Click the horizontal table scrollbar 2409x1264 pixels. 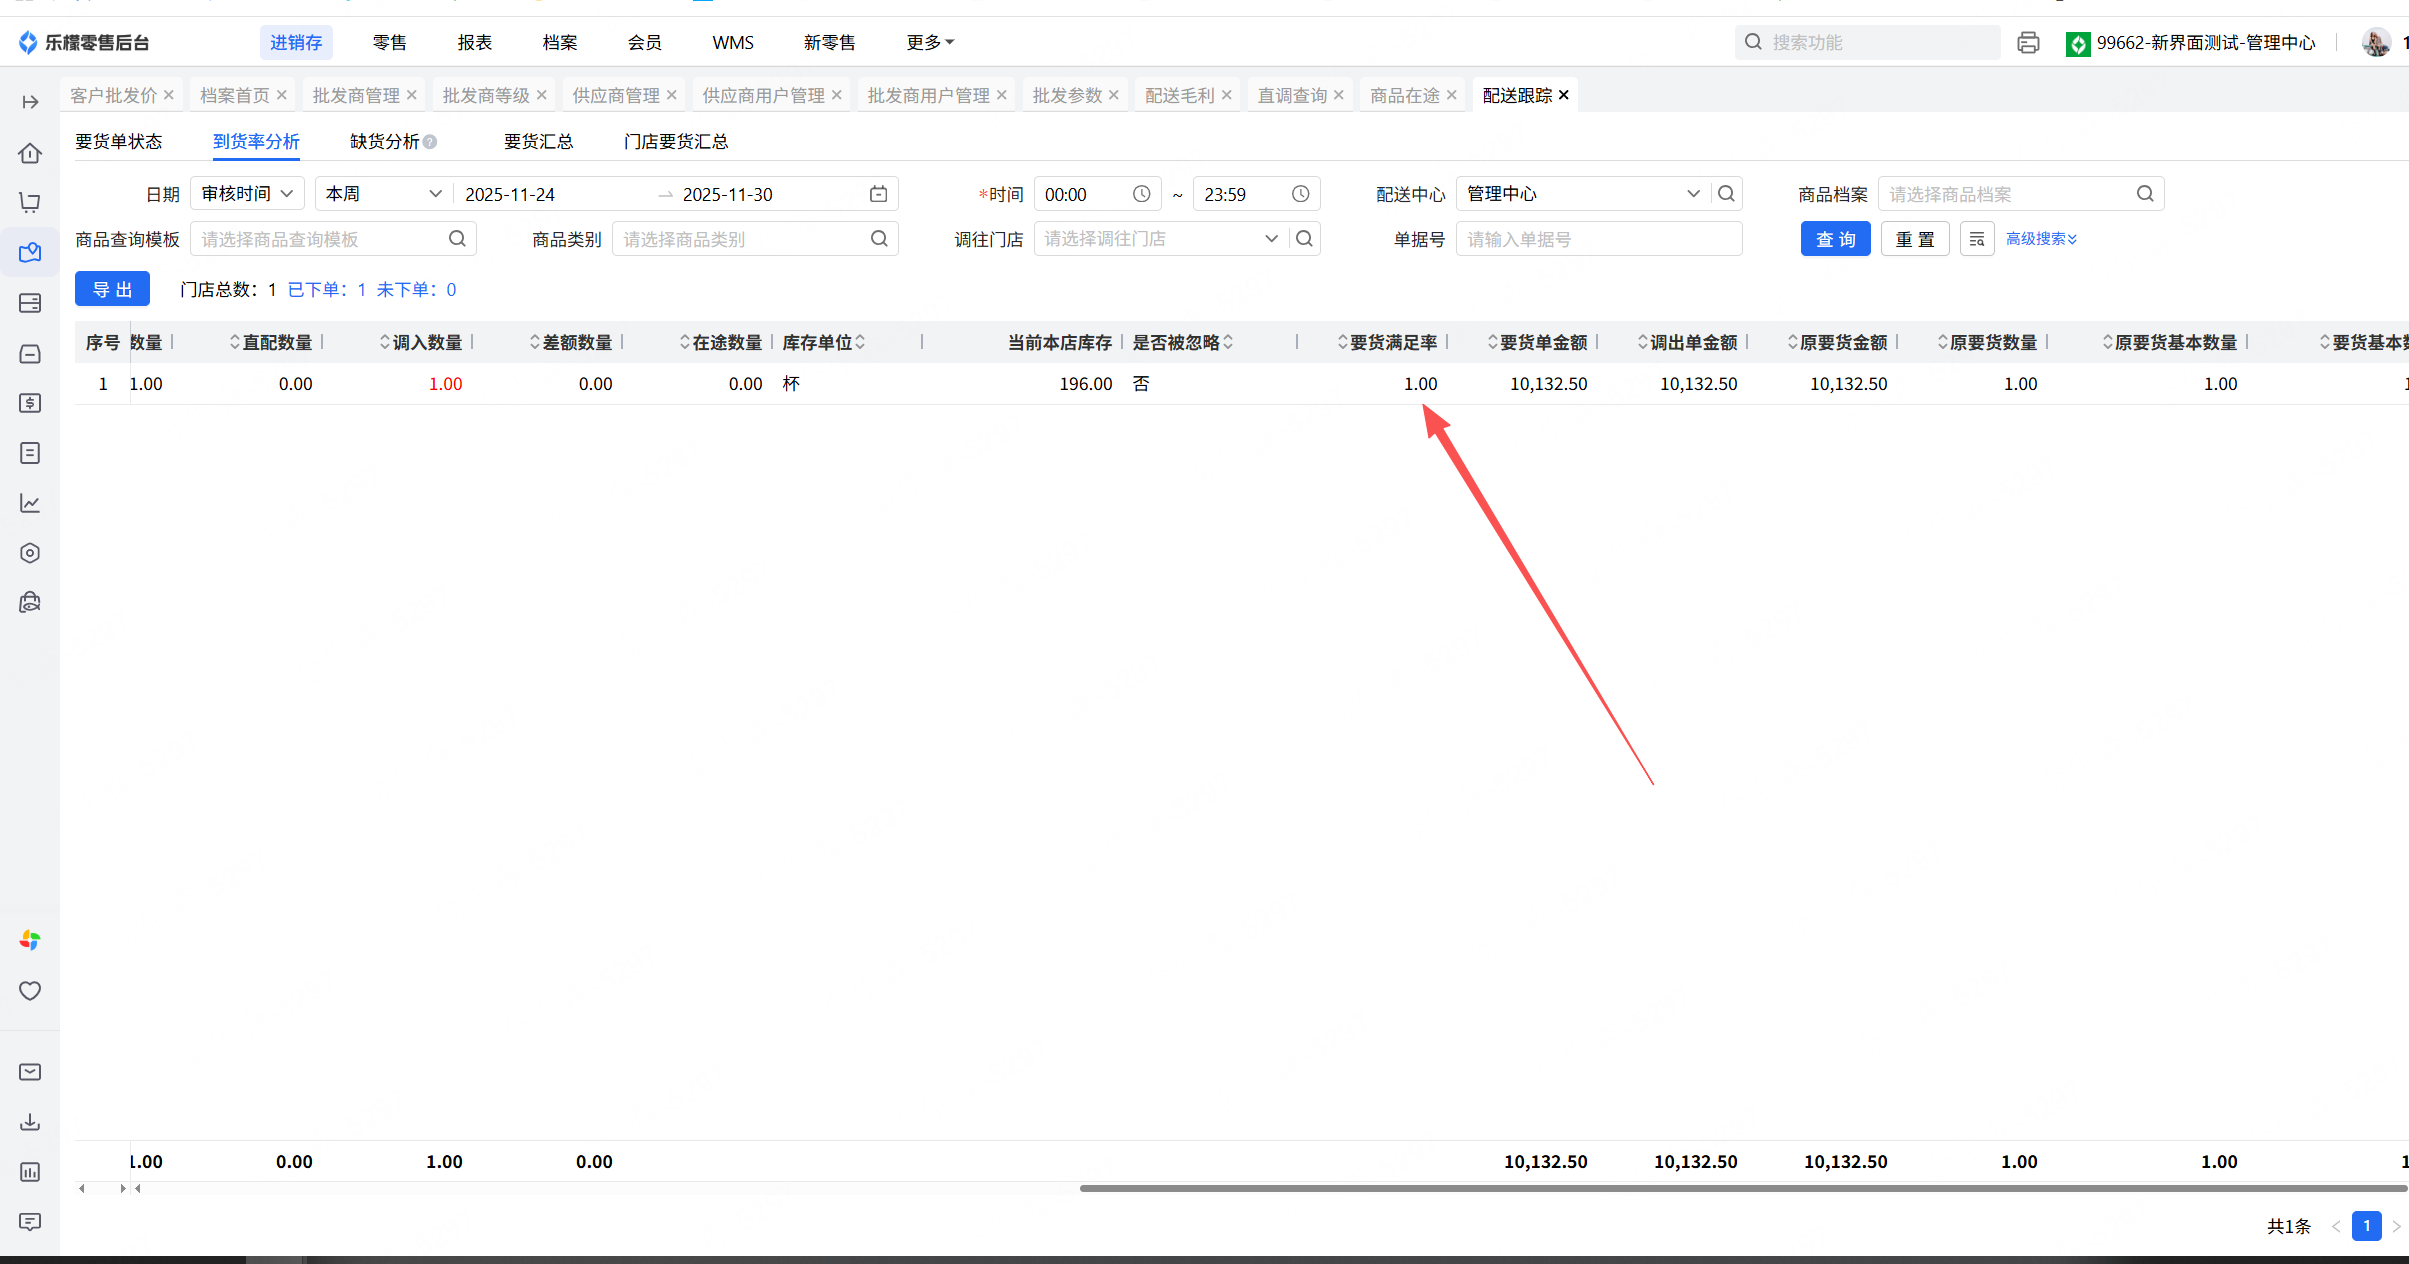(1740, 1188)
